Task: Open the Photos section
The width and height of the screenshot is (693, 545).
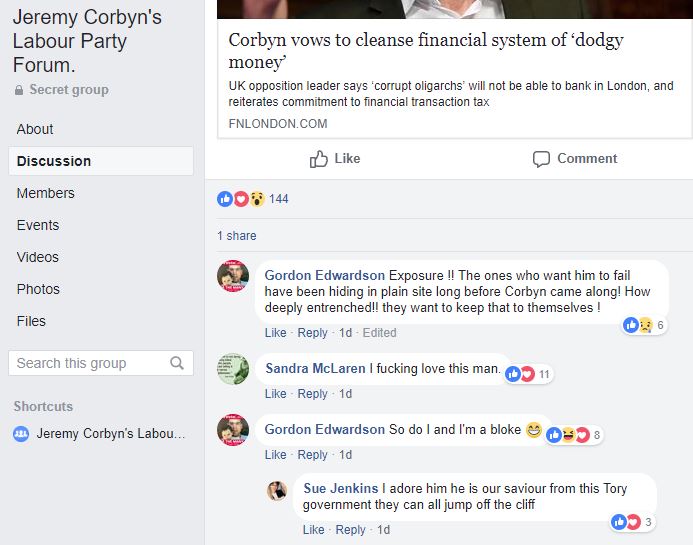Action: pos(38,289)
